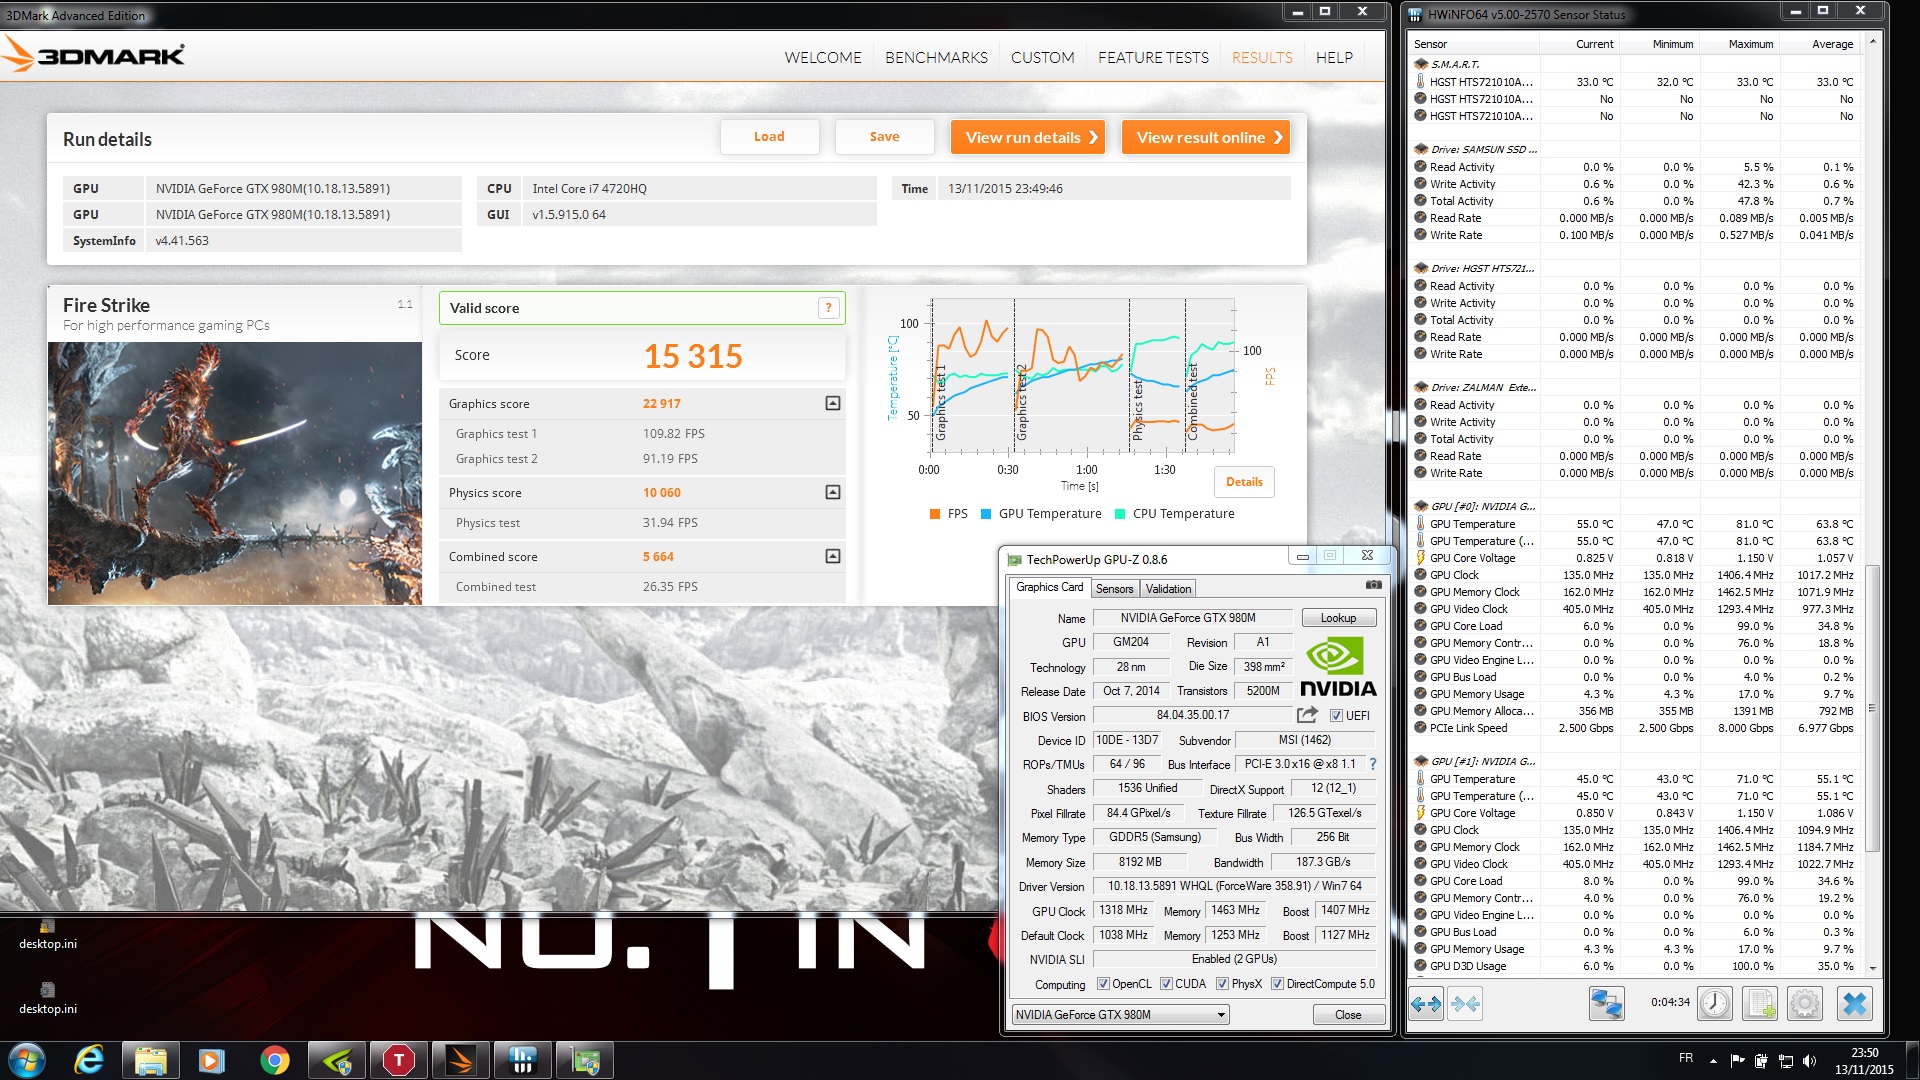Reset the HWiNFO clock timer icon
1920x1080 pixels.
coord(1715,1003)
